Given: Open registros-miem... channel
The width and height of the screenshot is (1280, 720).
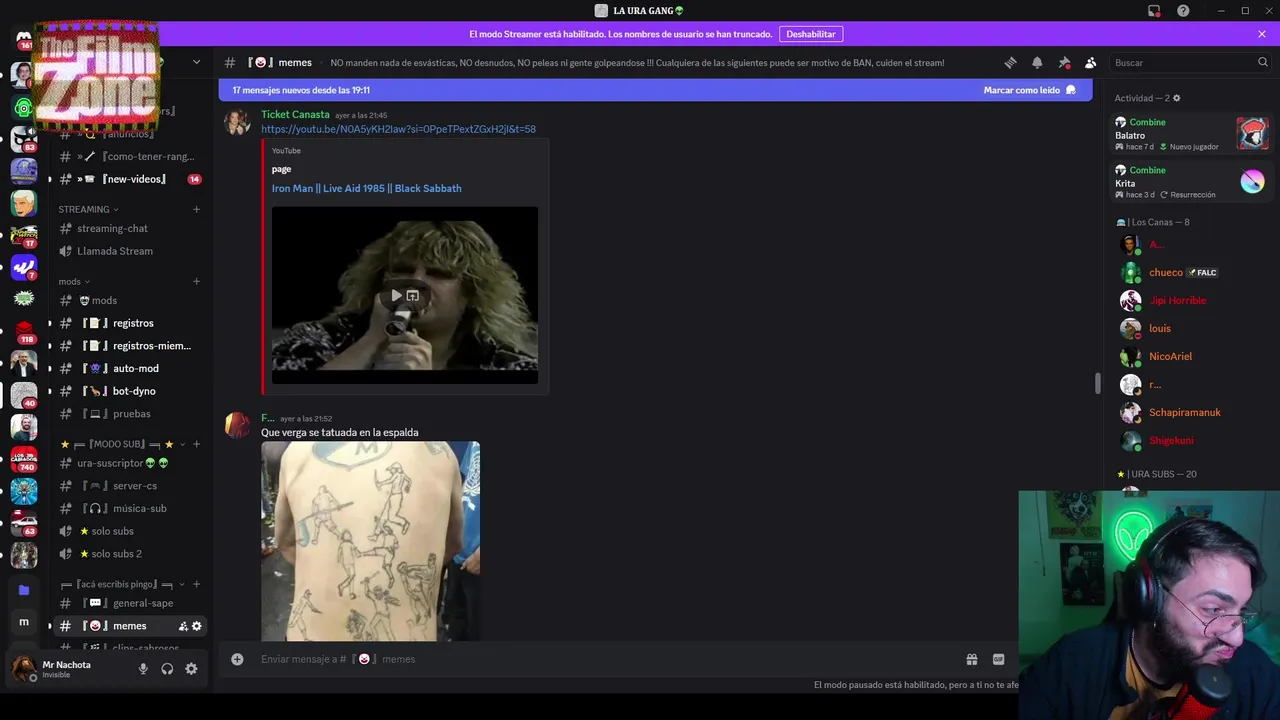Looking at the screenshot, I should coord(129,346).
